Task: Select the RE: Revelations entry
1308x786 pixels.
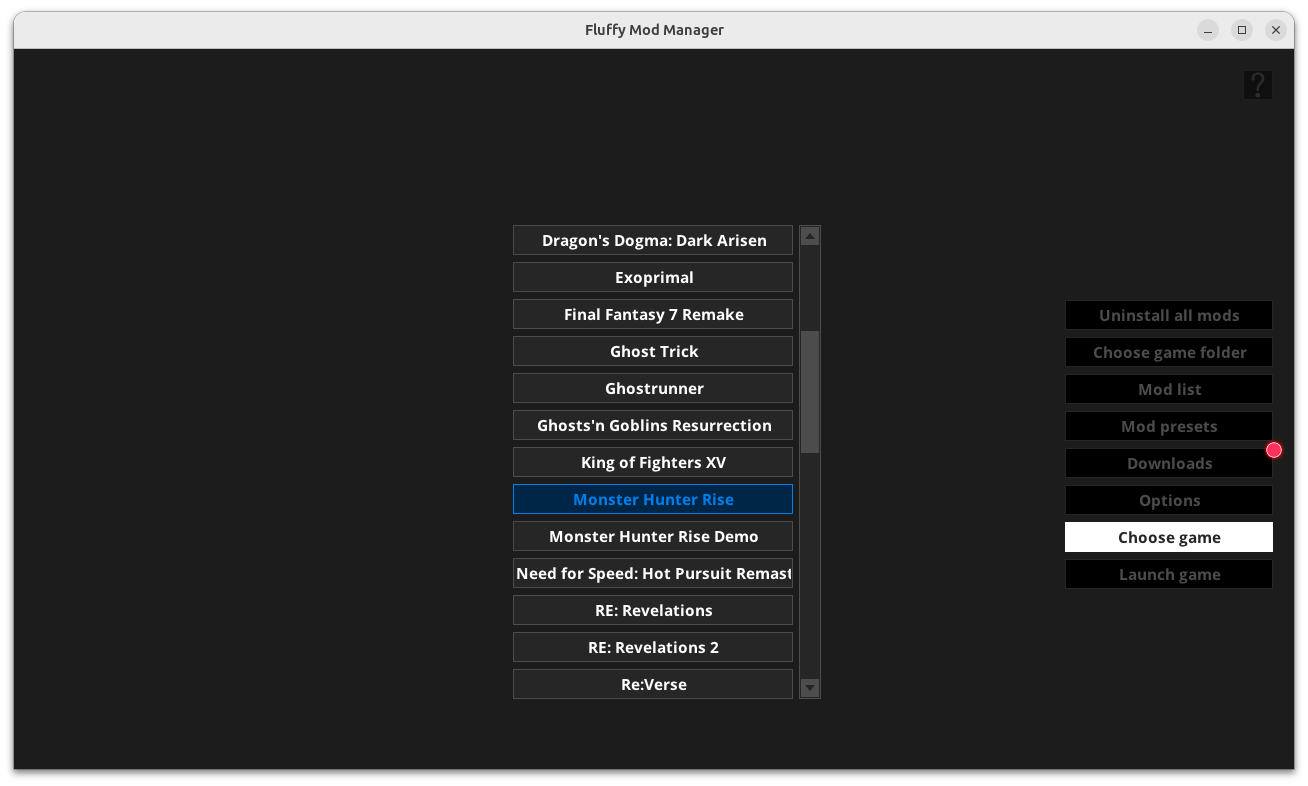Action: 653,610
